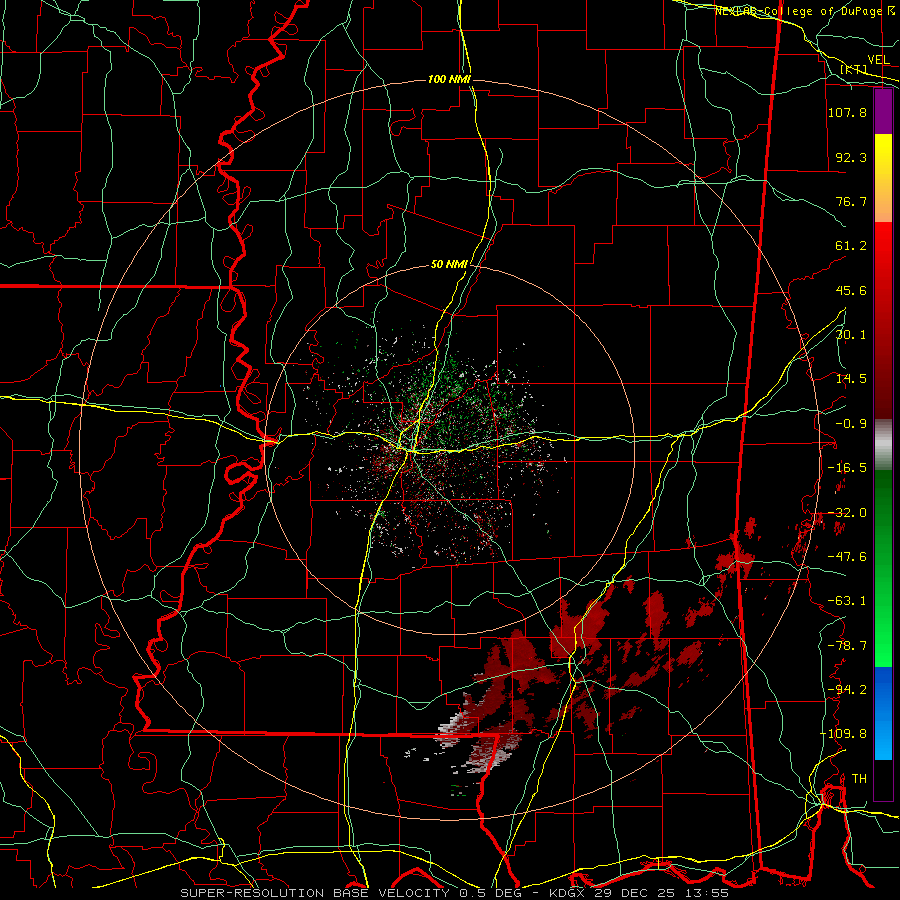
Task: Click the 50 NMI range ring label
Action: click(449, 265)
